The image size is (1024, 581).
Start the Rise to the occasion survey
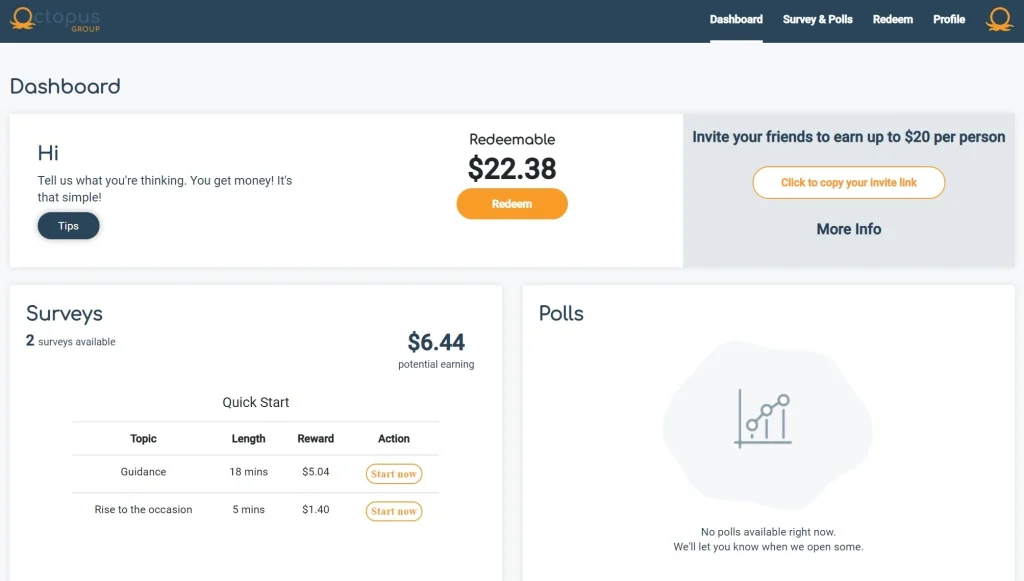click(x=394, y=511)
